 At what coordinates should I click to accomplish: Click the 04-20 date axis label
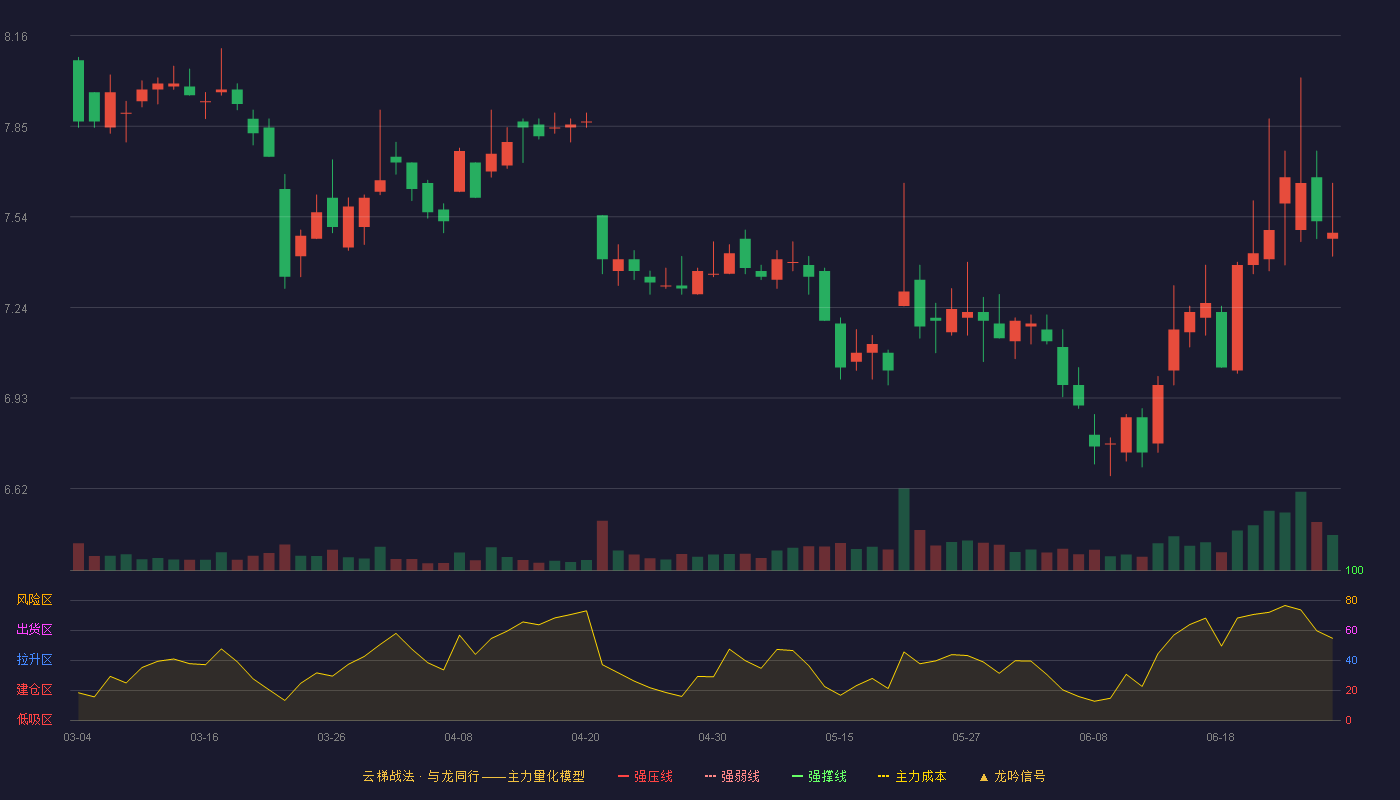pos(585,737)
